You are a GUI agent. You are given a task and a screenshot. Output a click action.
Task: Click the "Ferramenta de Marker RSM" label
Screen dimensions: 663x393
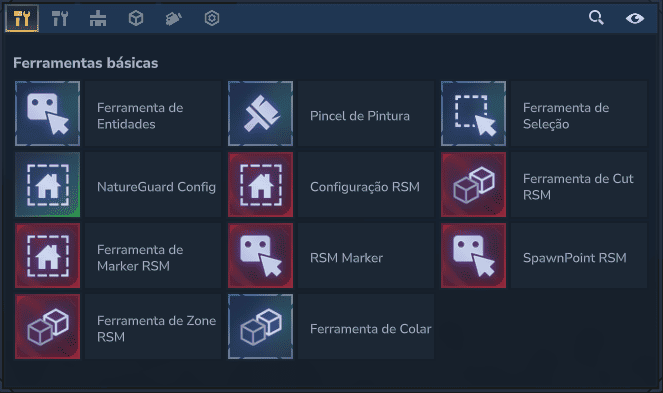click(140, 258)
